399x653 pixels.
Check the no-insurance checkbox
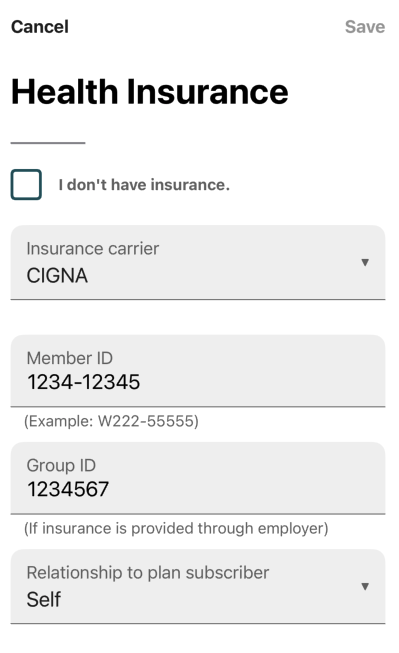[x=26, y=184]
